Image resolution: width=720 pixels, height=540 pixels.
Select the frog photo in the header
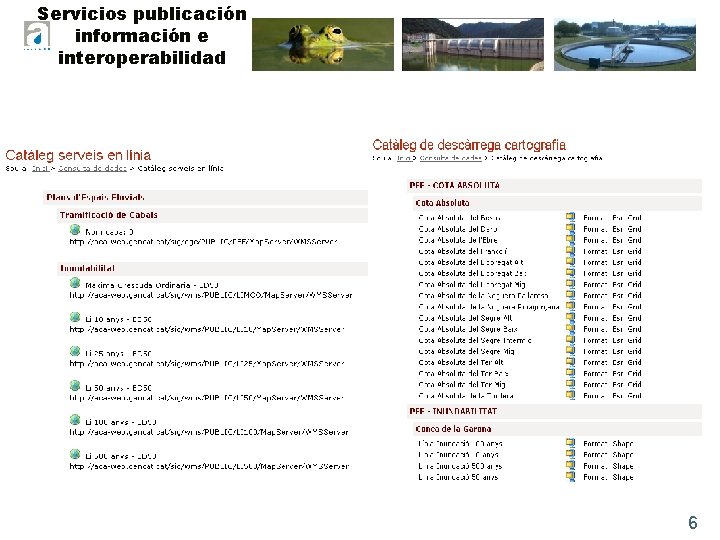point(323,44)
